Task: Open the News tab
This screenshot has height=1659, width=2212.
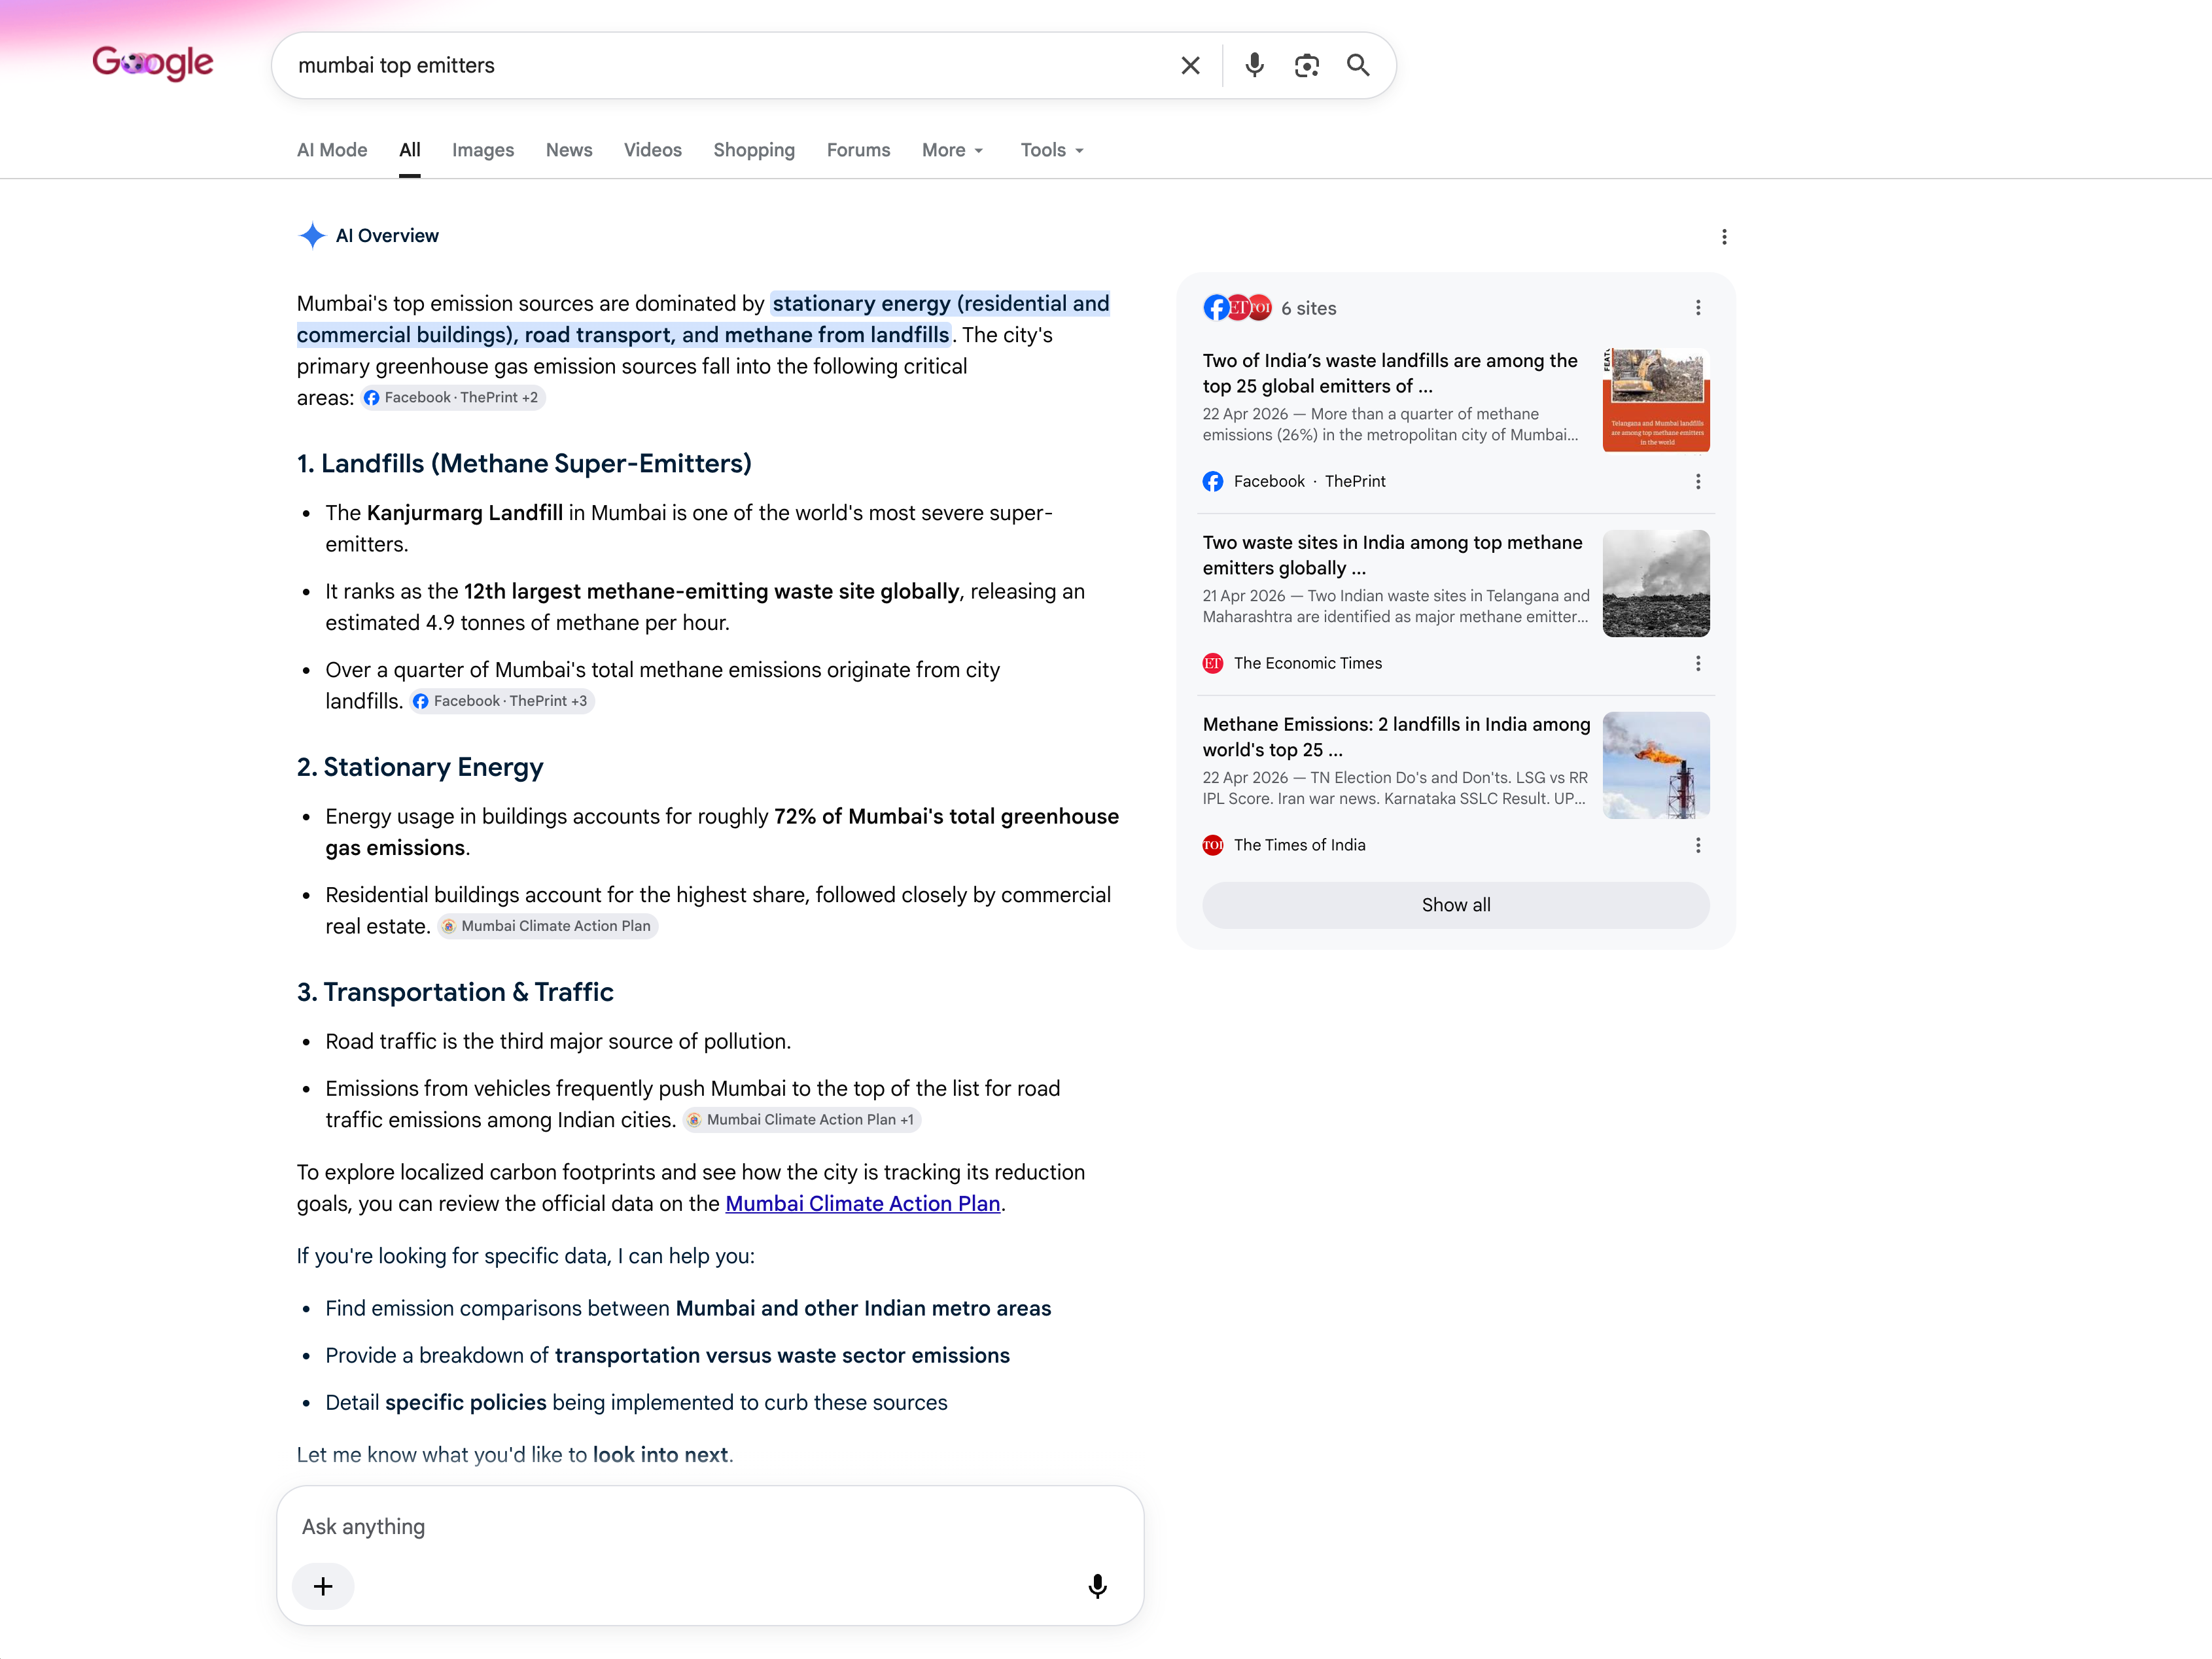Action: click(569, 150)
